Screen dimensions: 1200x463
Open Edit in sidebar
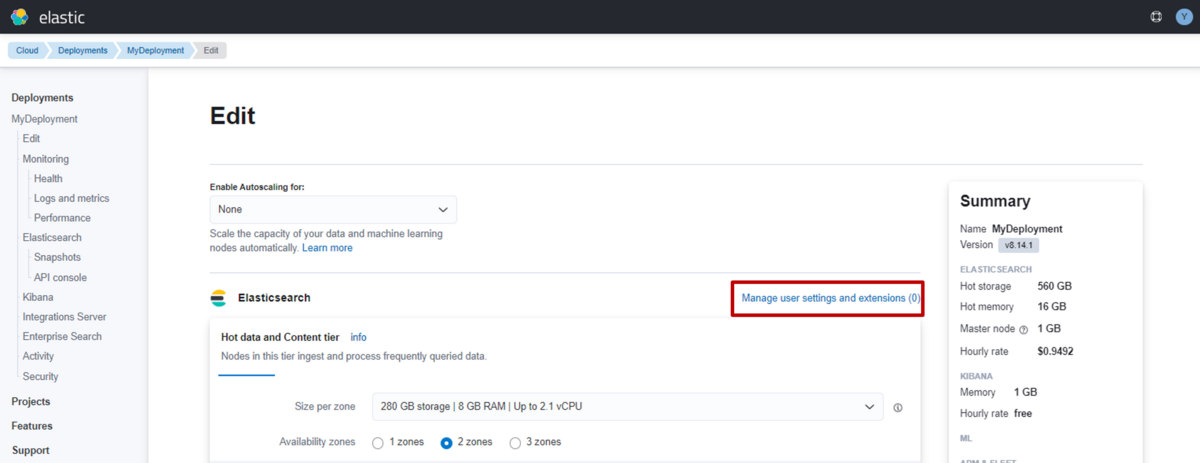click(31, 139)
